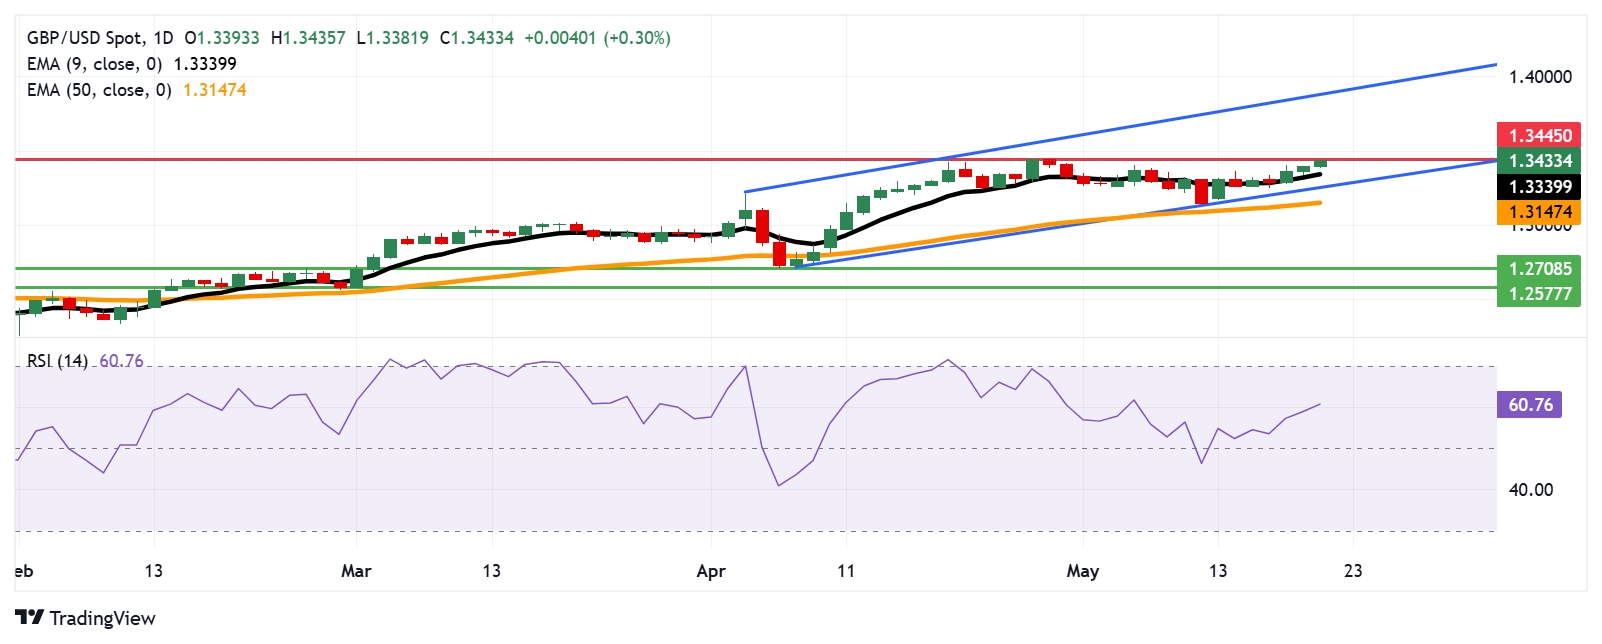Click the purple 60.76 RSI value label
Viewport: 1602px width, 644px height.
click(1530, 405)
